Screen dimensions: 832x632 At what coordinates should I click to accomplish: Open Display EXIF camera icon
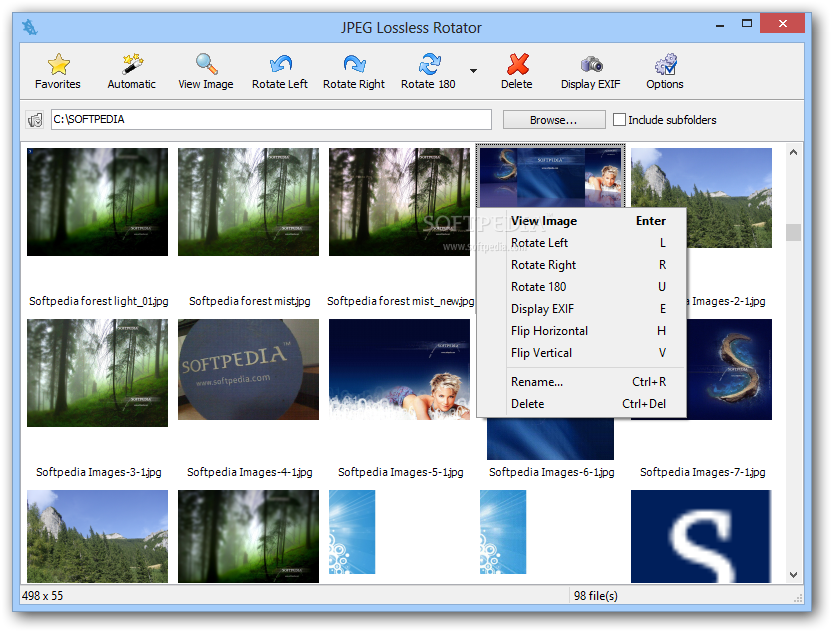click(591, 64)
